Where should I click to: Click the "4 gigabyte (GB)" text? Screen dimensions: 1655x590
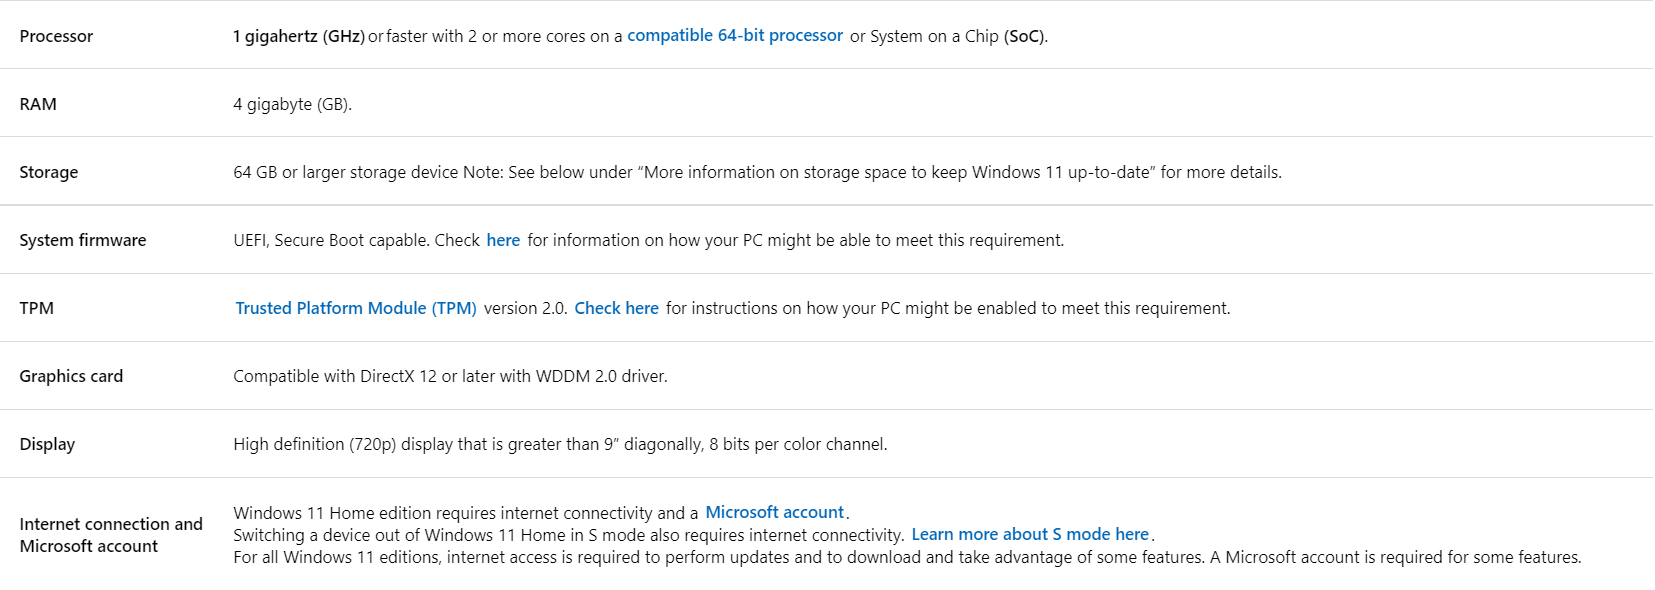[x=292, y=104]
